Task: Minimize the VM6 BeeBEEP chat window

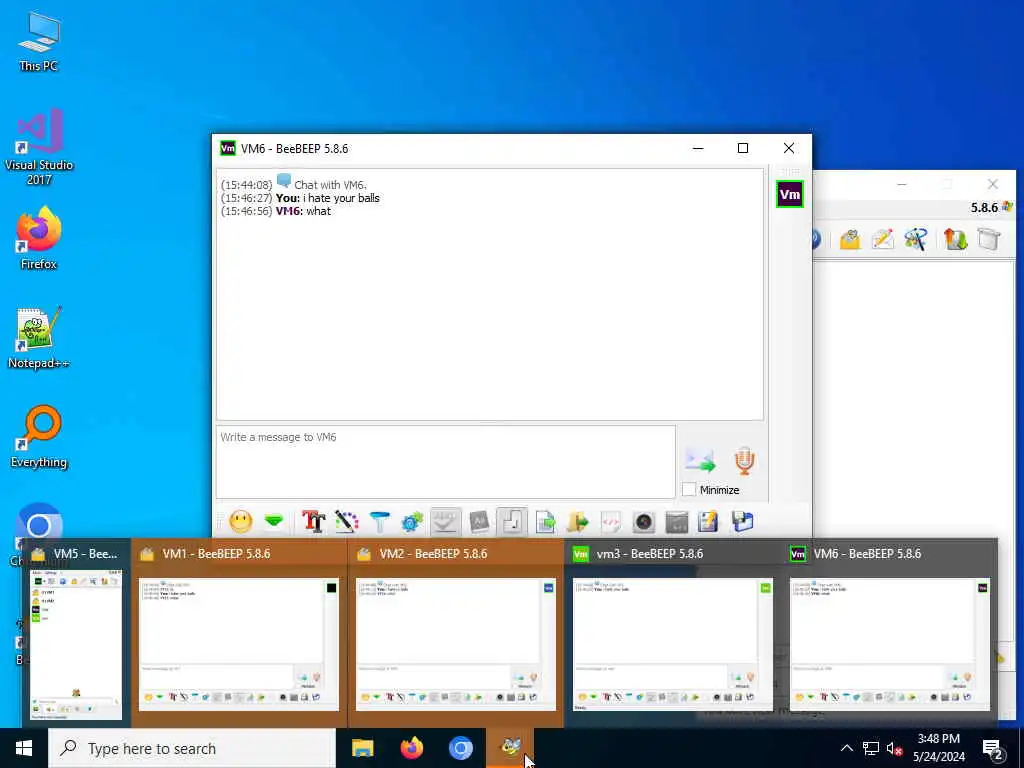Action: point(698,148)
